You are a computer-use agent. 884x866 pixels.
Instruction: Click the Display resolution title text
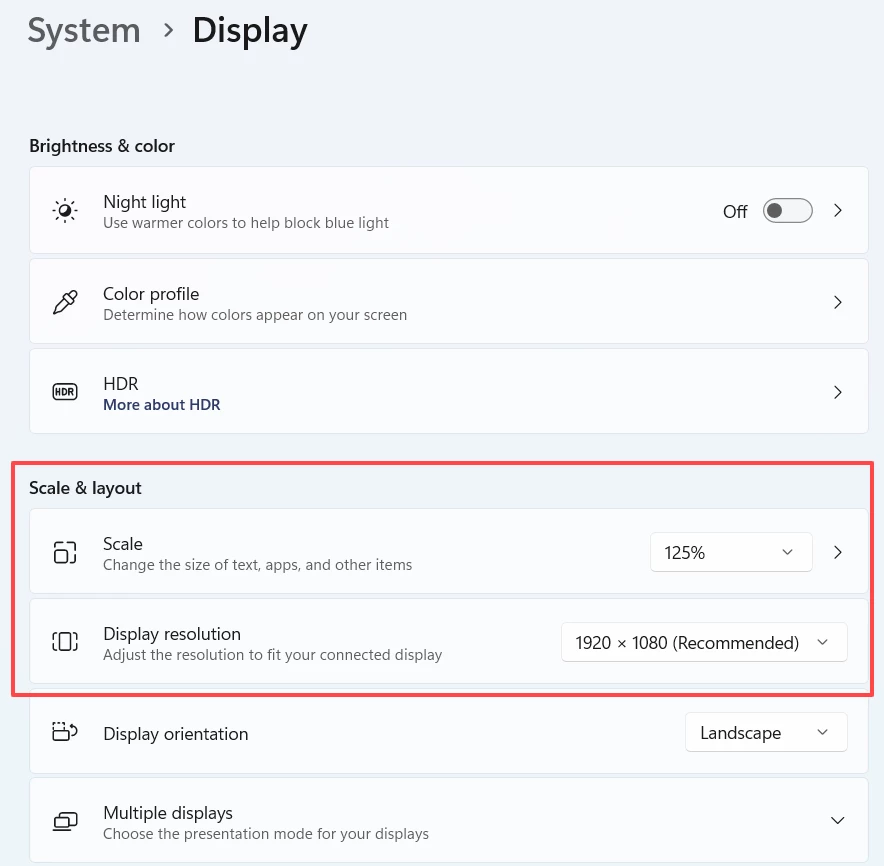coord(172,634)
